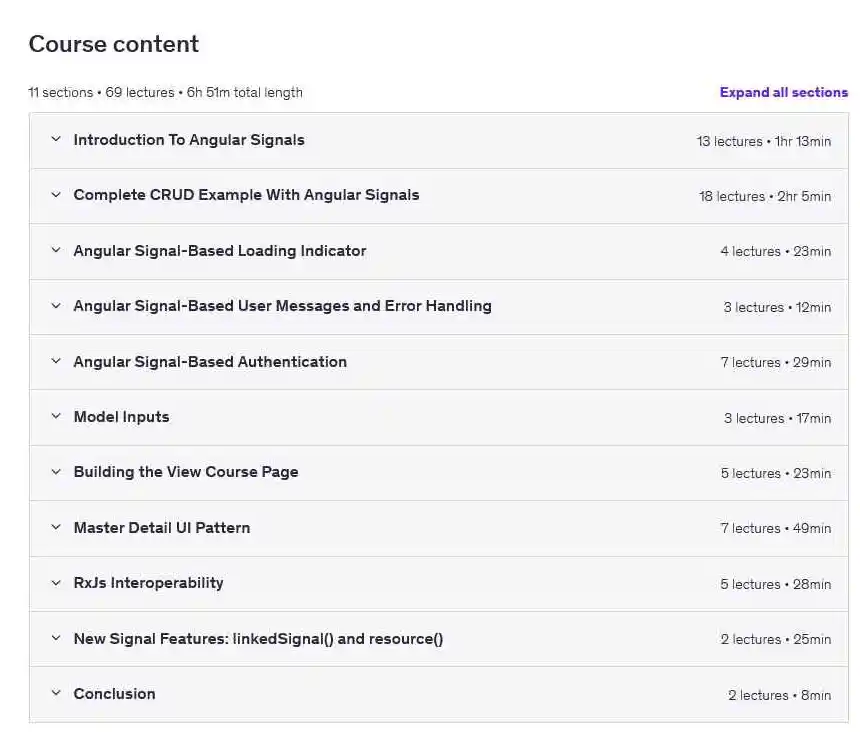Select Model Inputs section title

pyautogui.click(x=121, y=417)
